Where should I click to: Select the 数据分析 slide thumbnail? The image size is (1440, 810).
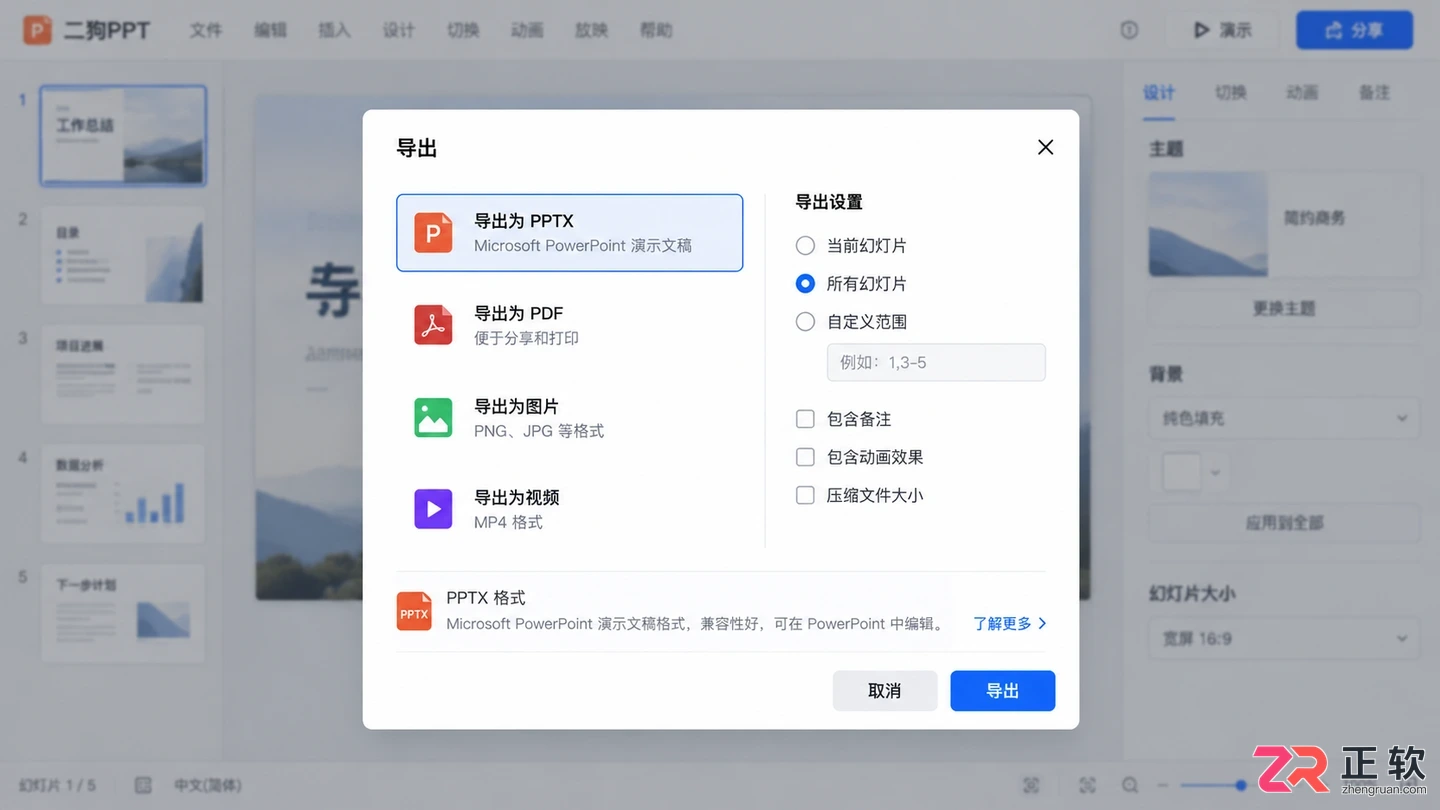[x=123, y=494]
